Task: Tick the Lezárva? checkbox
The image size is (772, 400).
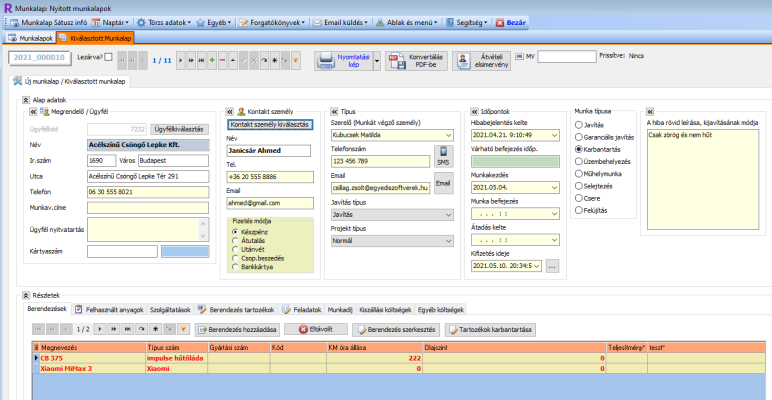Action: click(108, 57)
